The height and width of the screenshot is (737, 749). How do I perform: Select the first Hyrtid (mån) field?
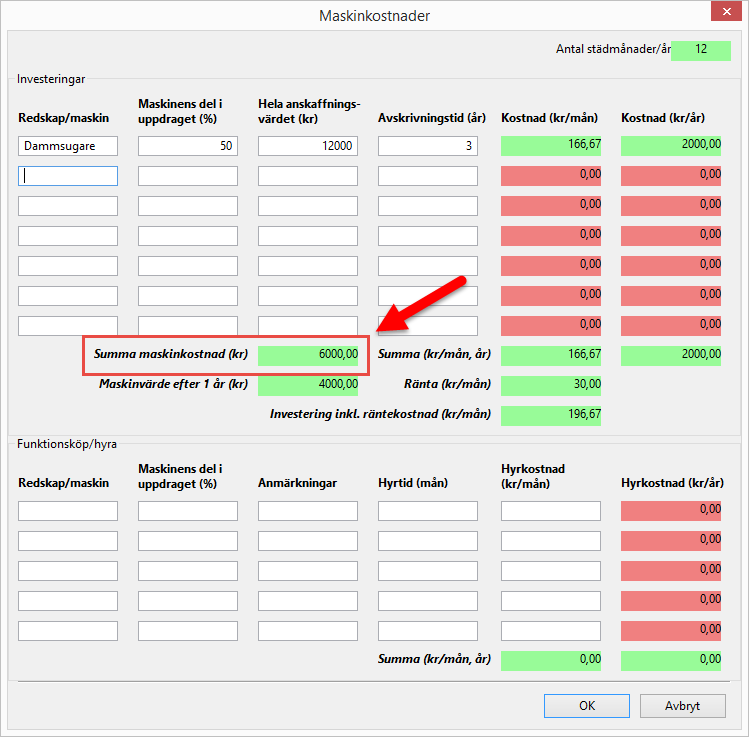pyautogui.click(x=428, y=511)
